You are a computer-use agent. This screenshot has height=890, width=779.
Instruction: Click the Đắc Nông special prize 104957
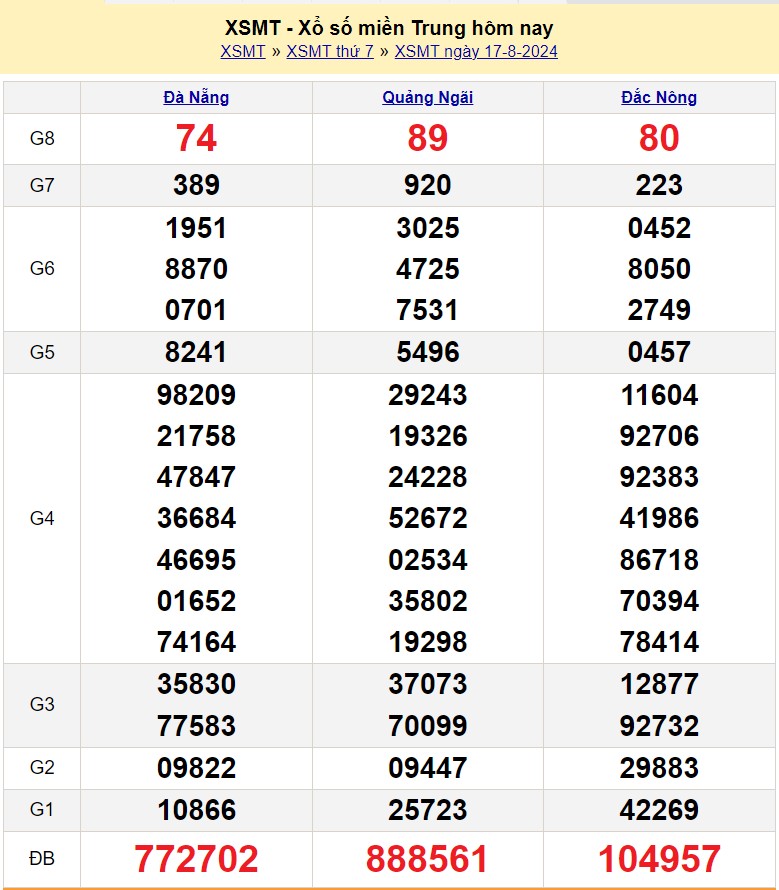659,859
